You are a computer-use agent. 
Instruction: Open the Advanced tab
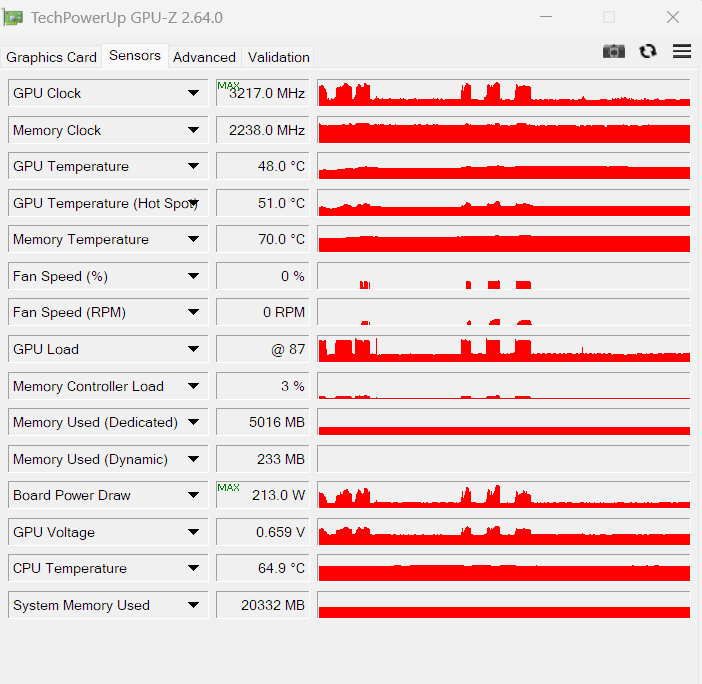204,57
